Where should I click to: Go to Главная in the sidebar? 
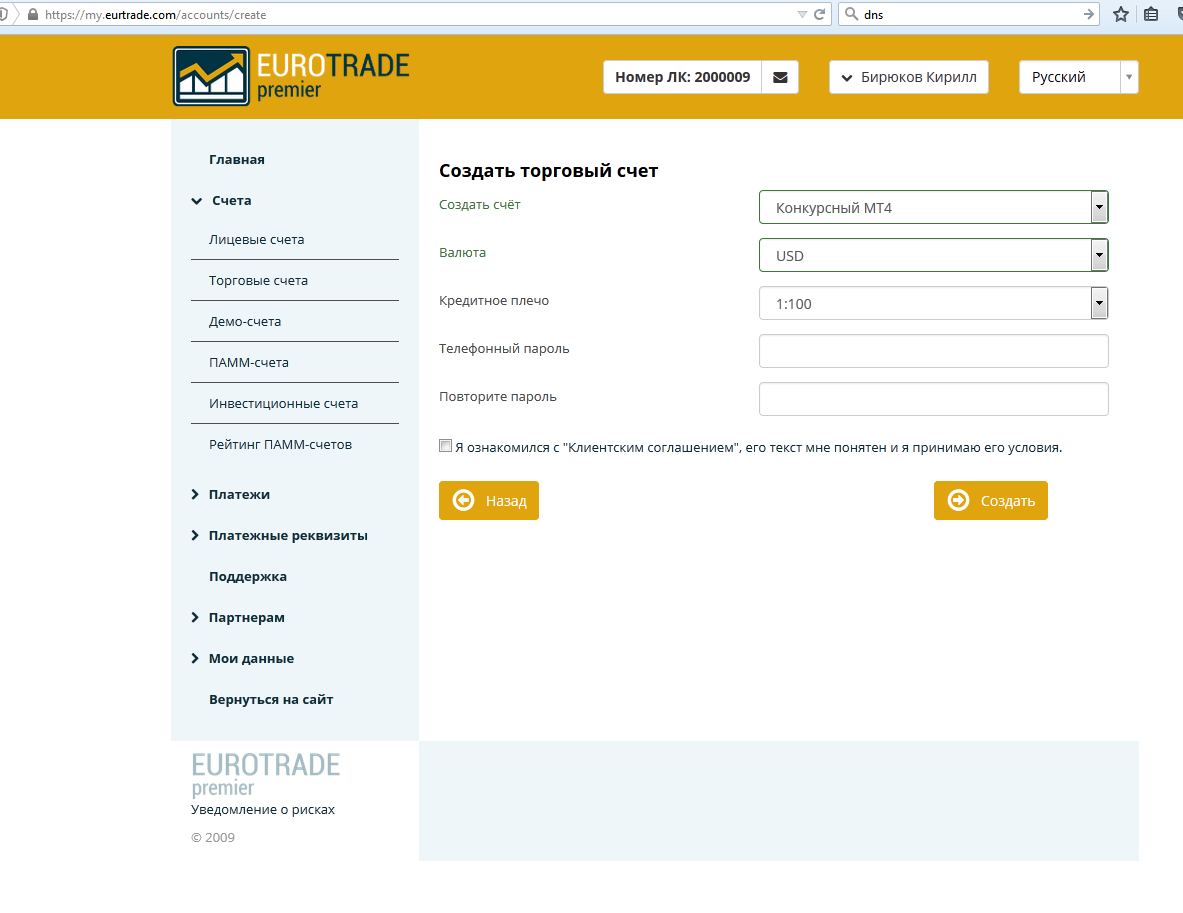pyautogui.click(x=237, y=159)
